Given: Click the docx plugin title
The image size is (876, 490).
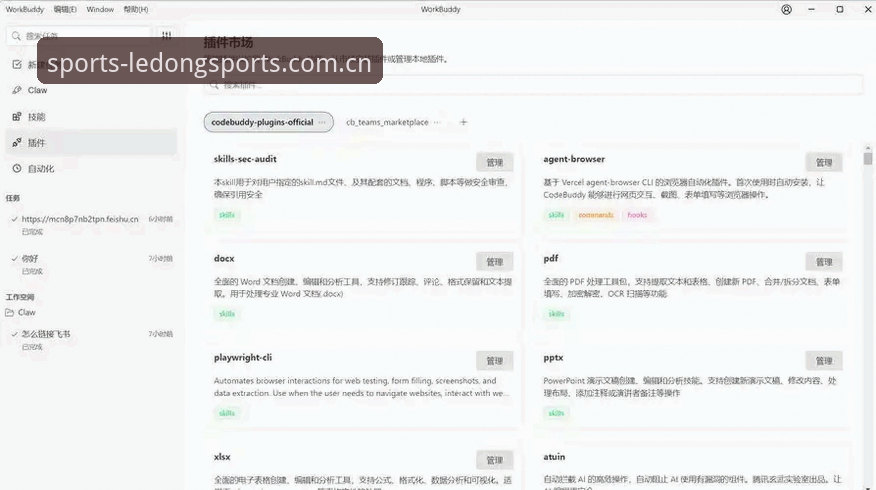Looking at the screenshot, I should click(x=224, y=259).
